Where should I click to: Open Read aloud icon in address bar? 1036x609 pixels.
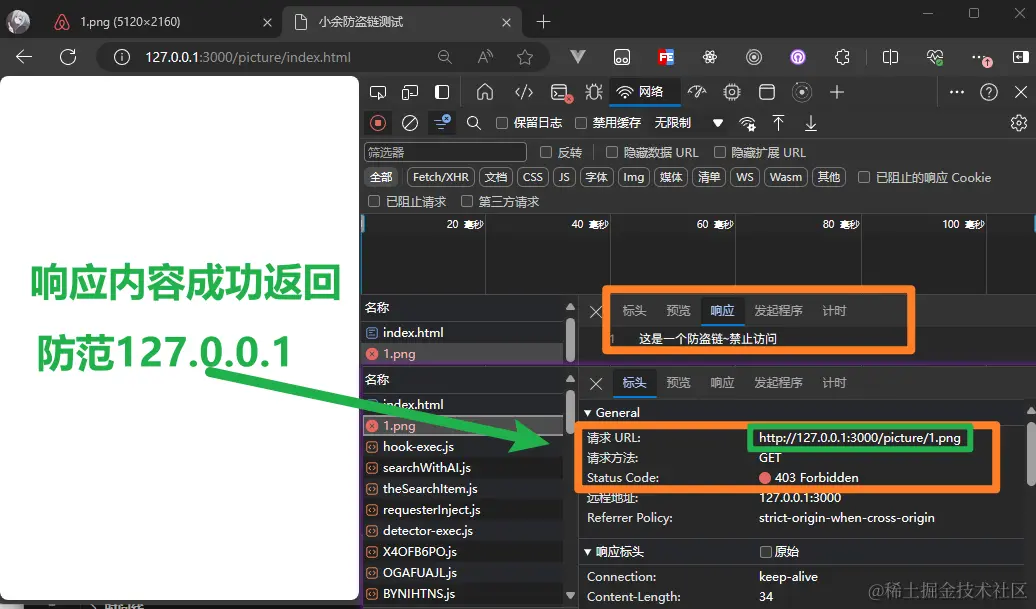tap(486, 57)
